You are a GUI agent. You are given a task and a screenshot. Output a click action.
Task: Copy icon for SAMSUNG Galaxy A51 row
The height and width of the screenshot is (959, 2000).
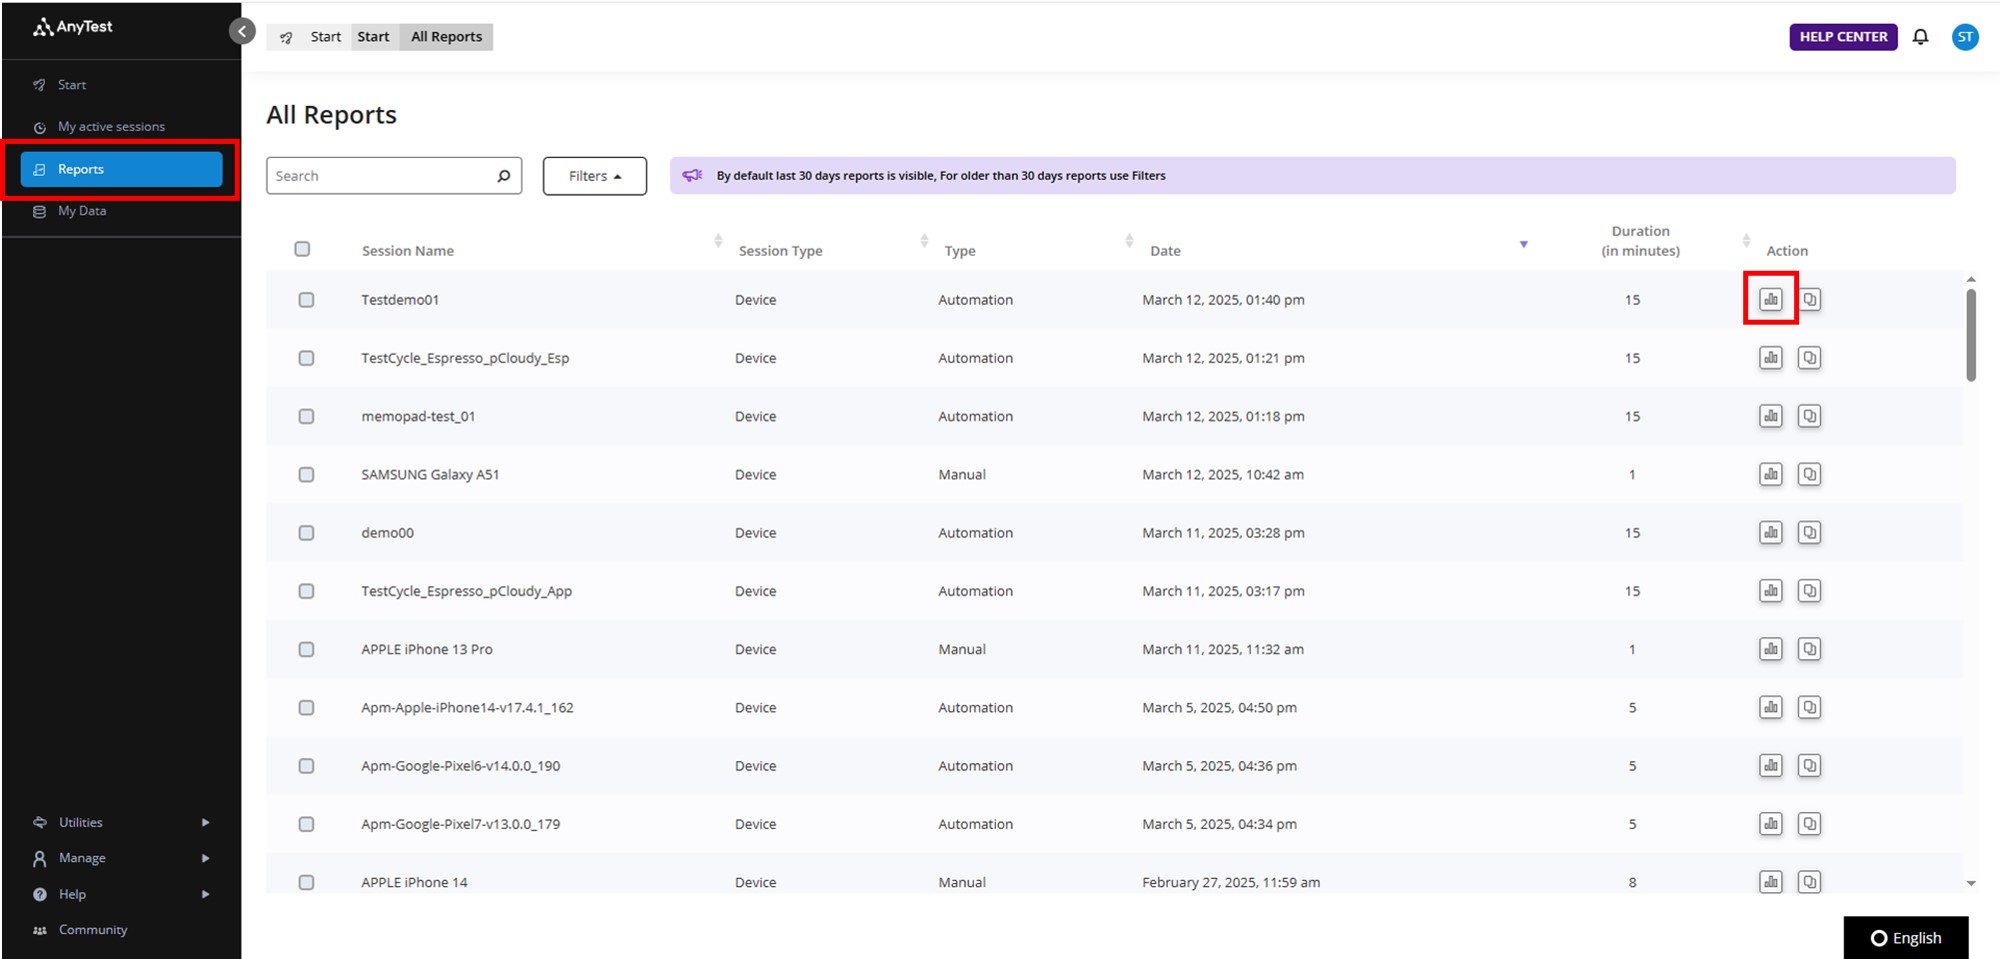(1809, 474)
